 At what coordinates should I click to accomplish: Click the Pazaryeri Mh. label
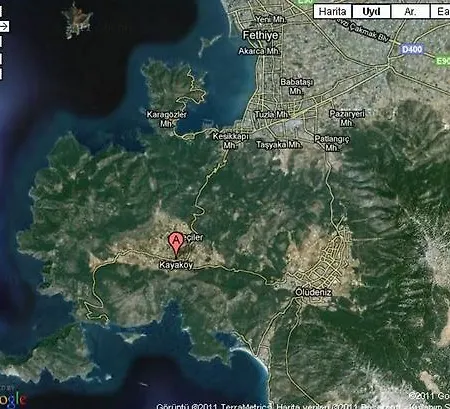pyautogui.click(x=347, y=118)
